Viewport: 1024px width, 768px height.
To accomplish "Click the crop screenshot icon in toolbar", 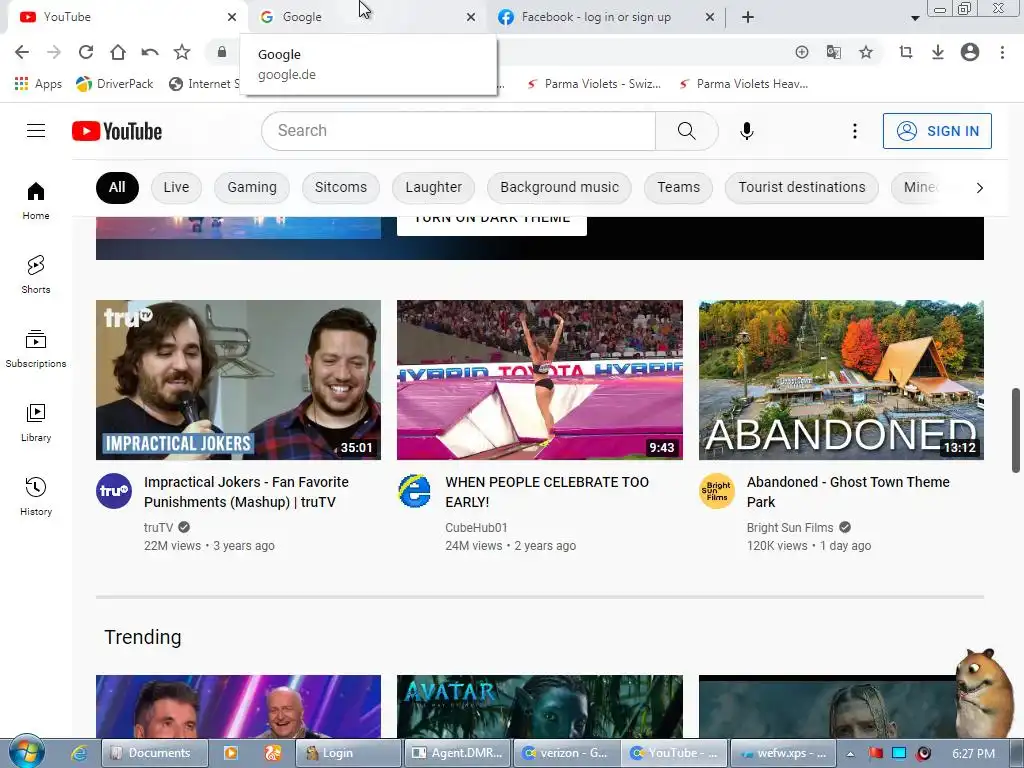I will [x=905, y=52].
